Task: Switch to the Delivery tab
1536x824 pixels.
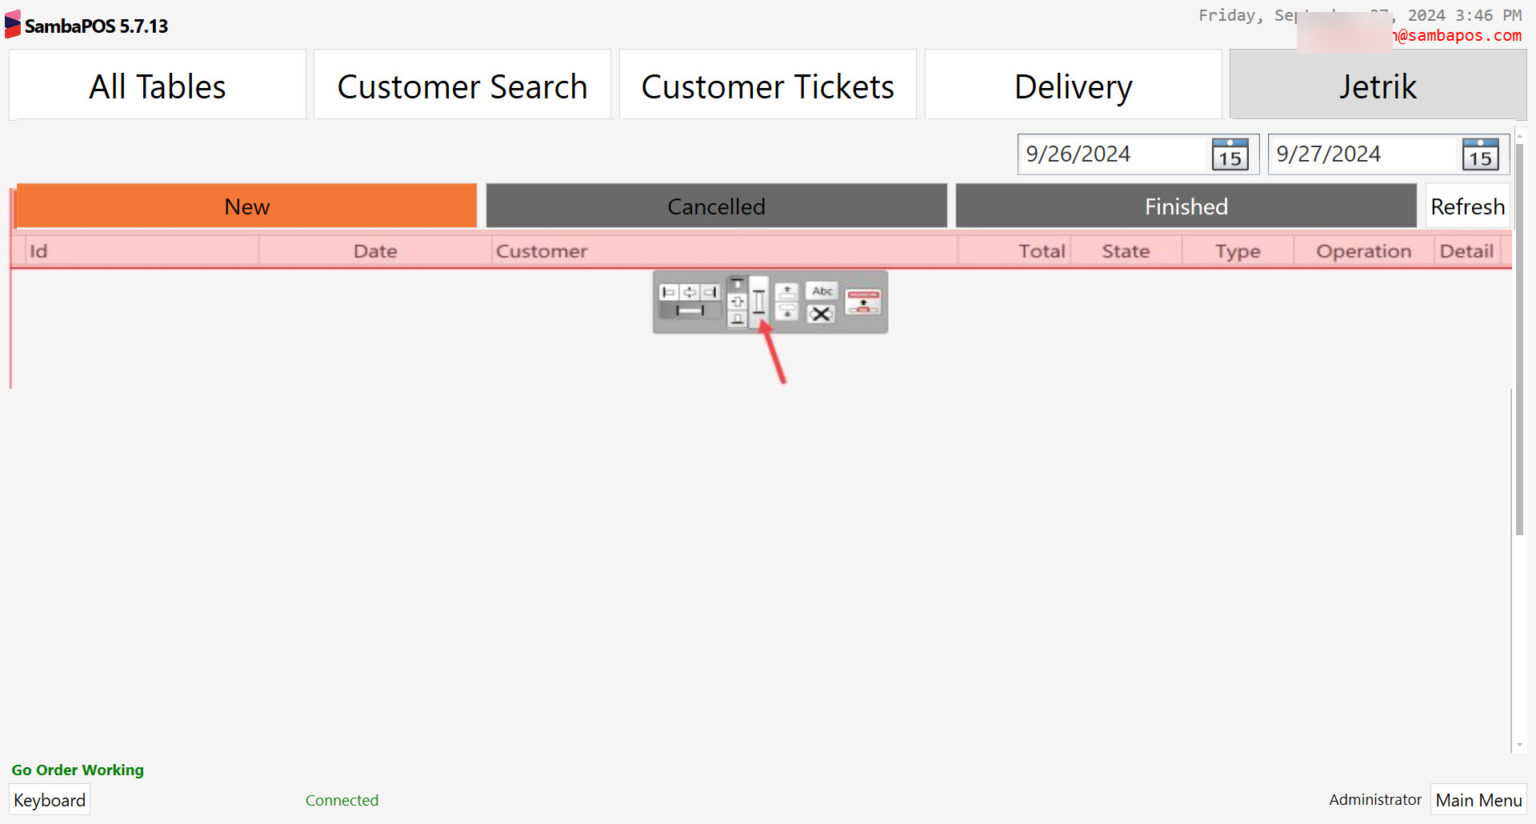Action: pyautogui.click(x=1073, y=86)
